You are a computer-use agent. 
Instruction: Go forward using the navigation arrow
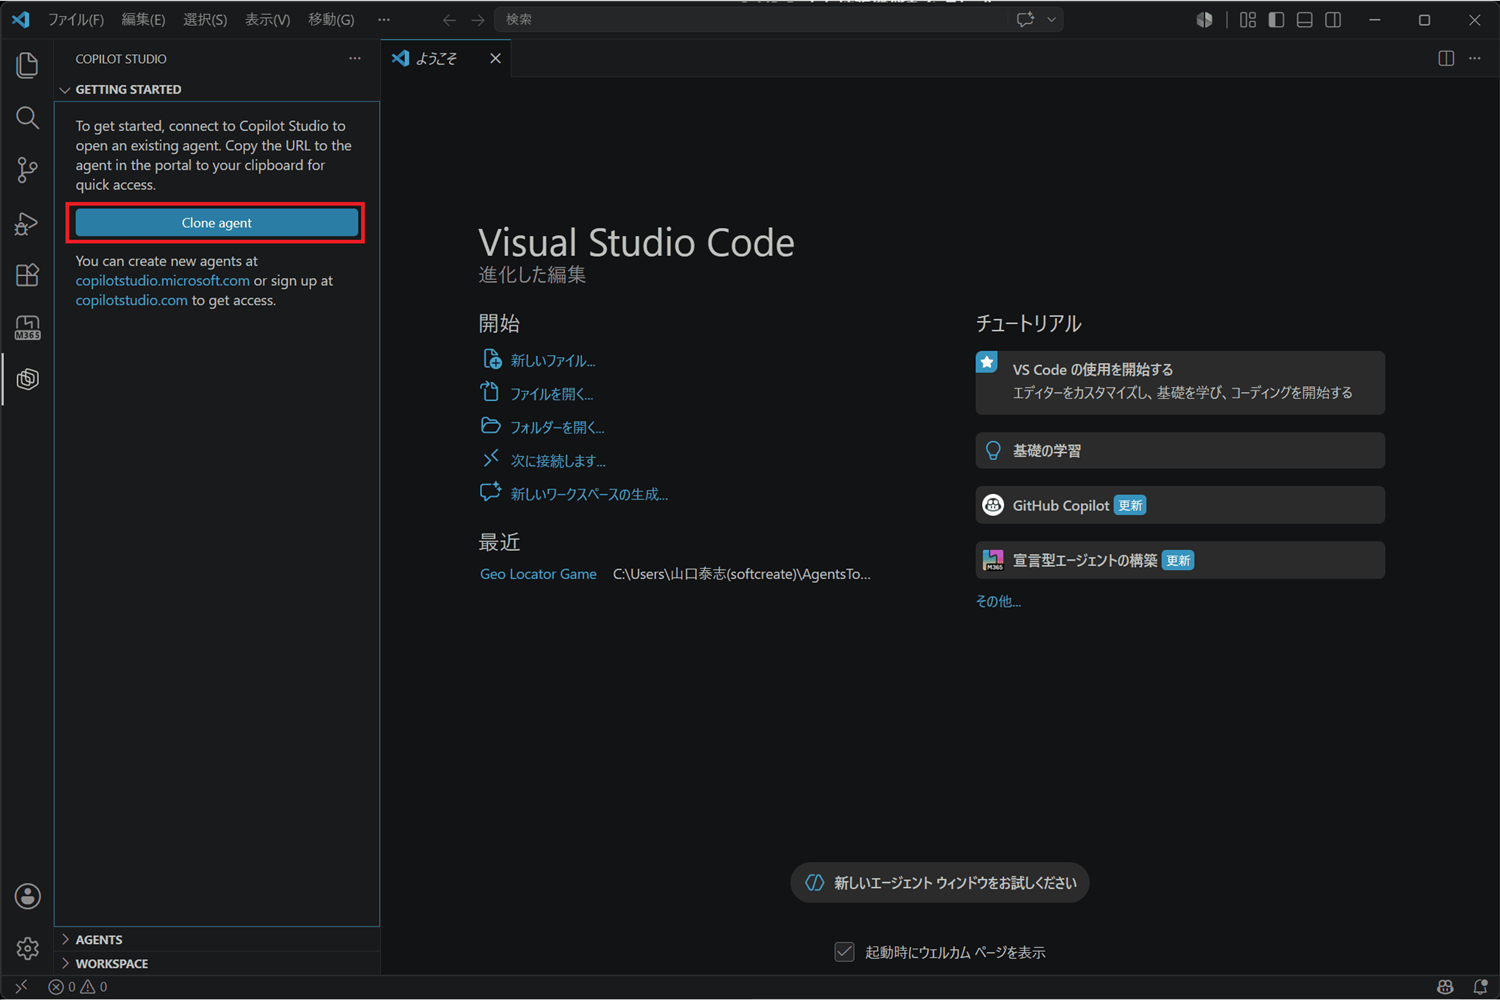(478, 20)
